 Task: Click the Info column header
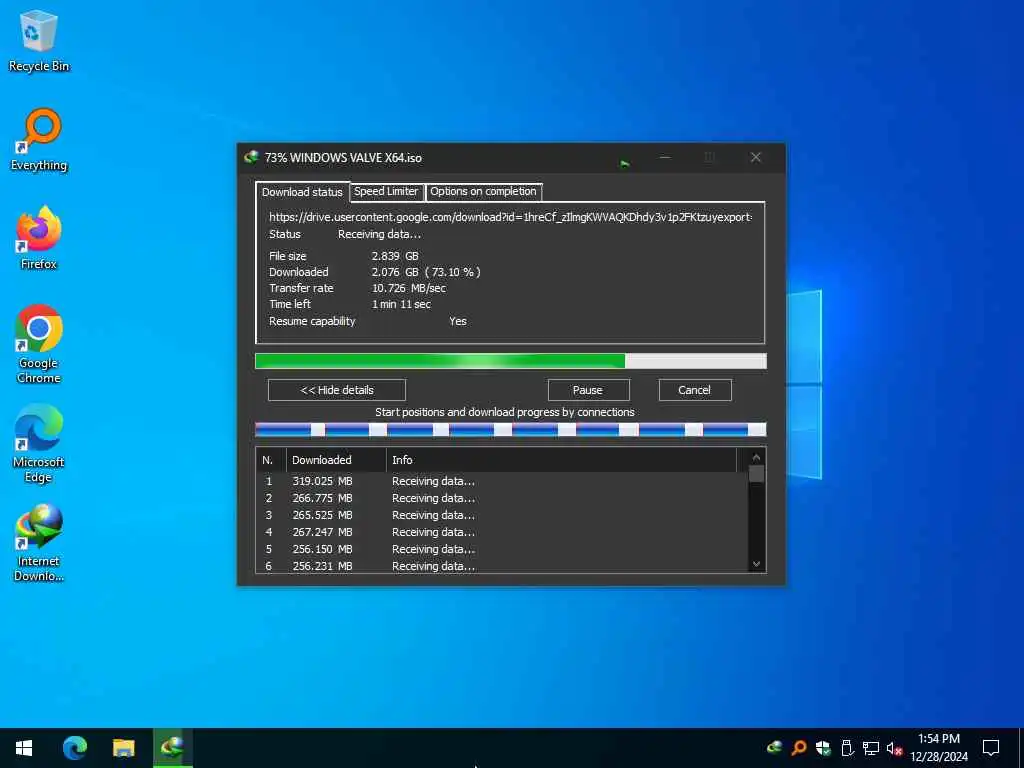click(562, 460)
